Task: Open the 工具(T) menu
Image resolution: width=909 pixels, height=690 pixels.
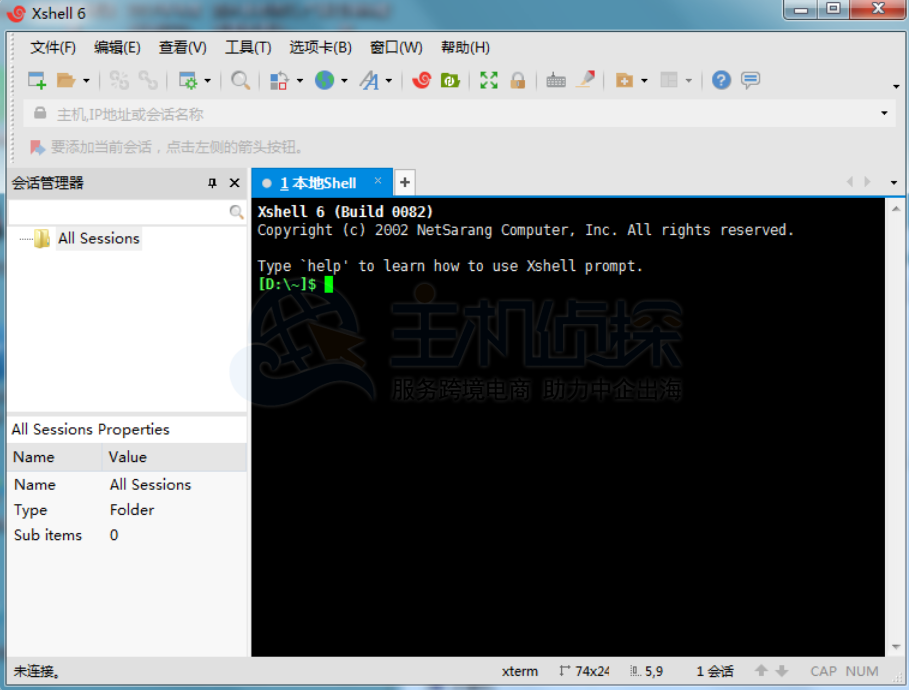Action: (248, 47)
